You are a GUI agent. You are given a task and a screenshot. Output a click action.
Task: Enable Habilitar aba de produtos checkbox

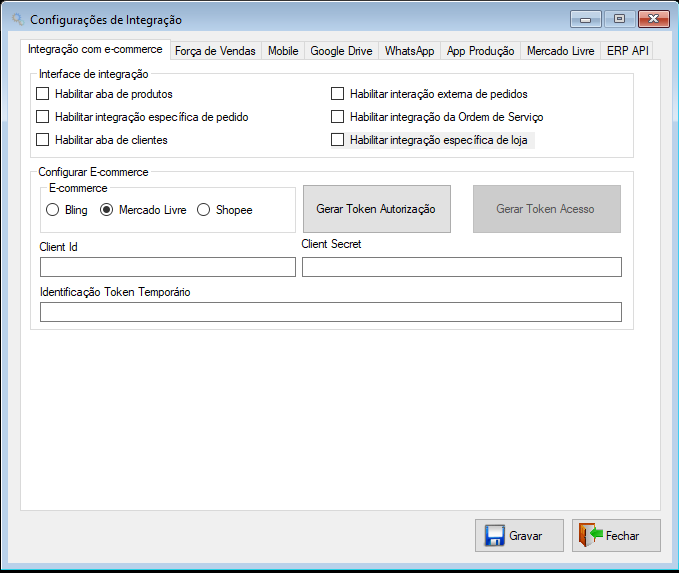coord(42,94)
